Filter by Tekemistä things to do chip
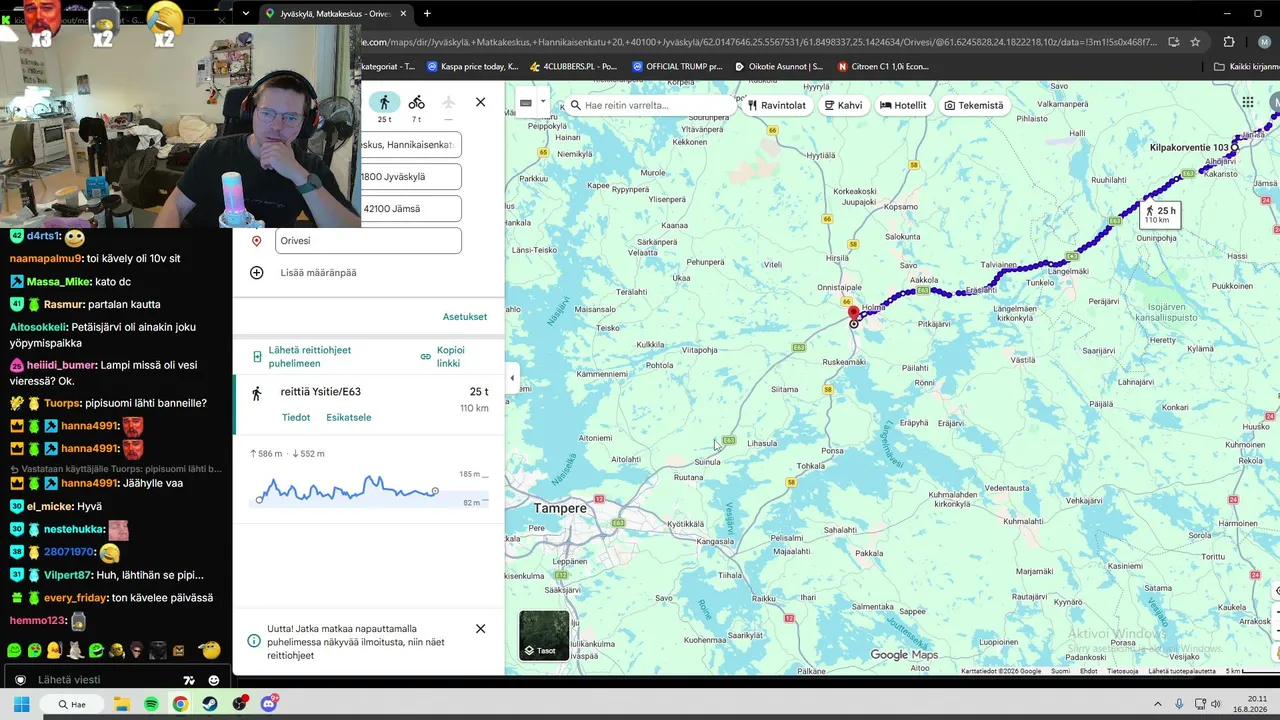This screenshot has height=720, width=1280. (974, 105)
